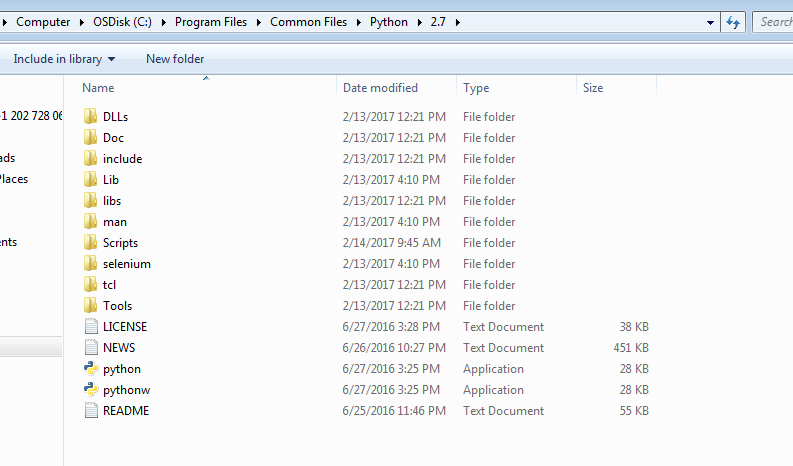Go to Computer in the breadcrumb
This screenshot has height=466, width=793.
click(43, 22)
